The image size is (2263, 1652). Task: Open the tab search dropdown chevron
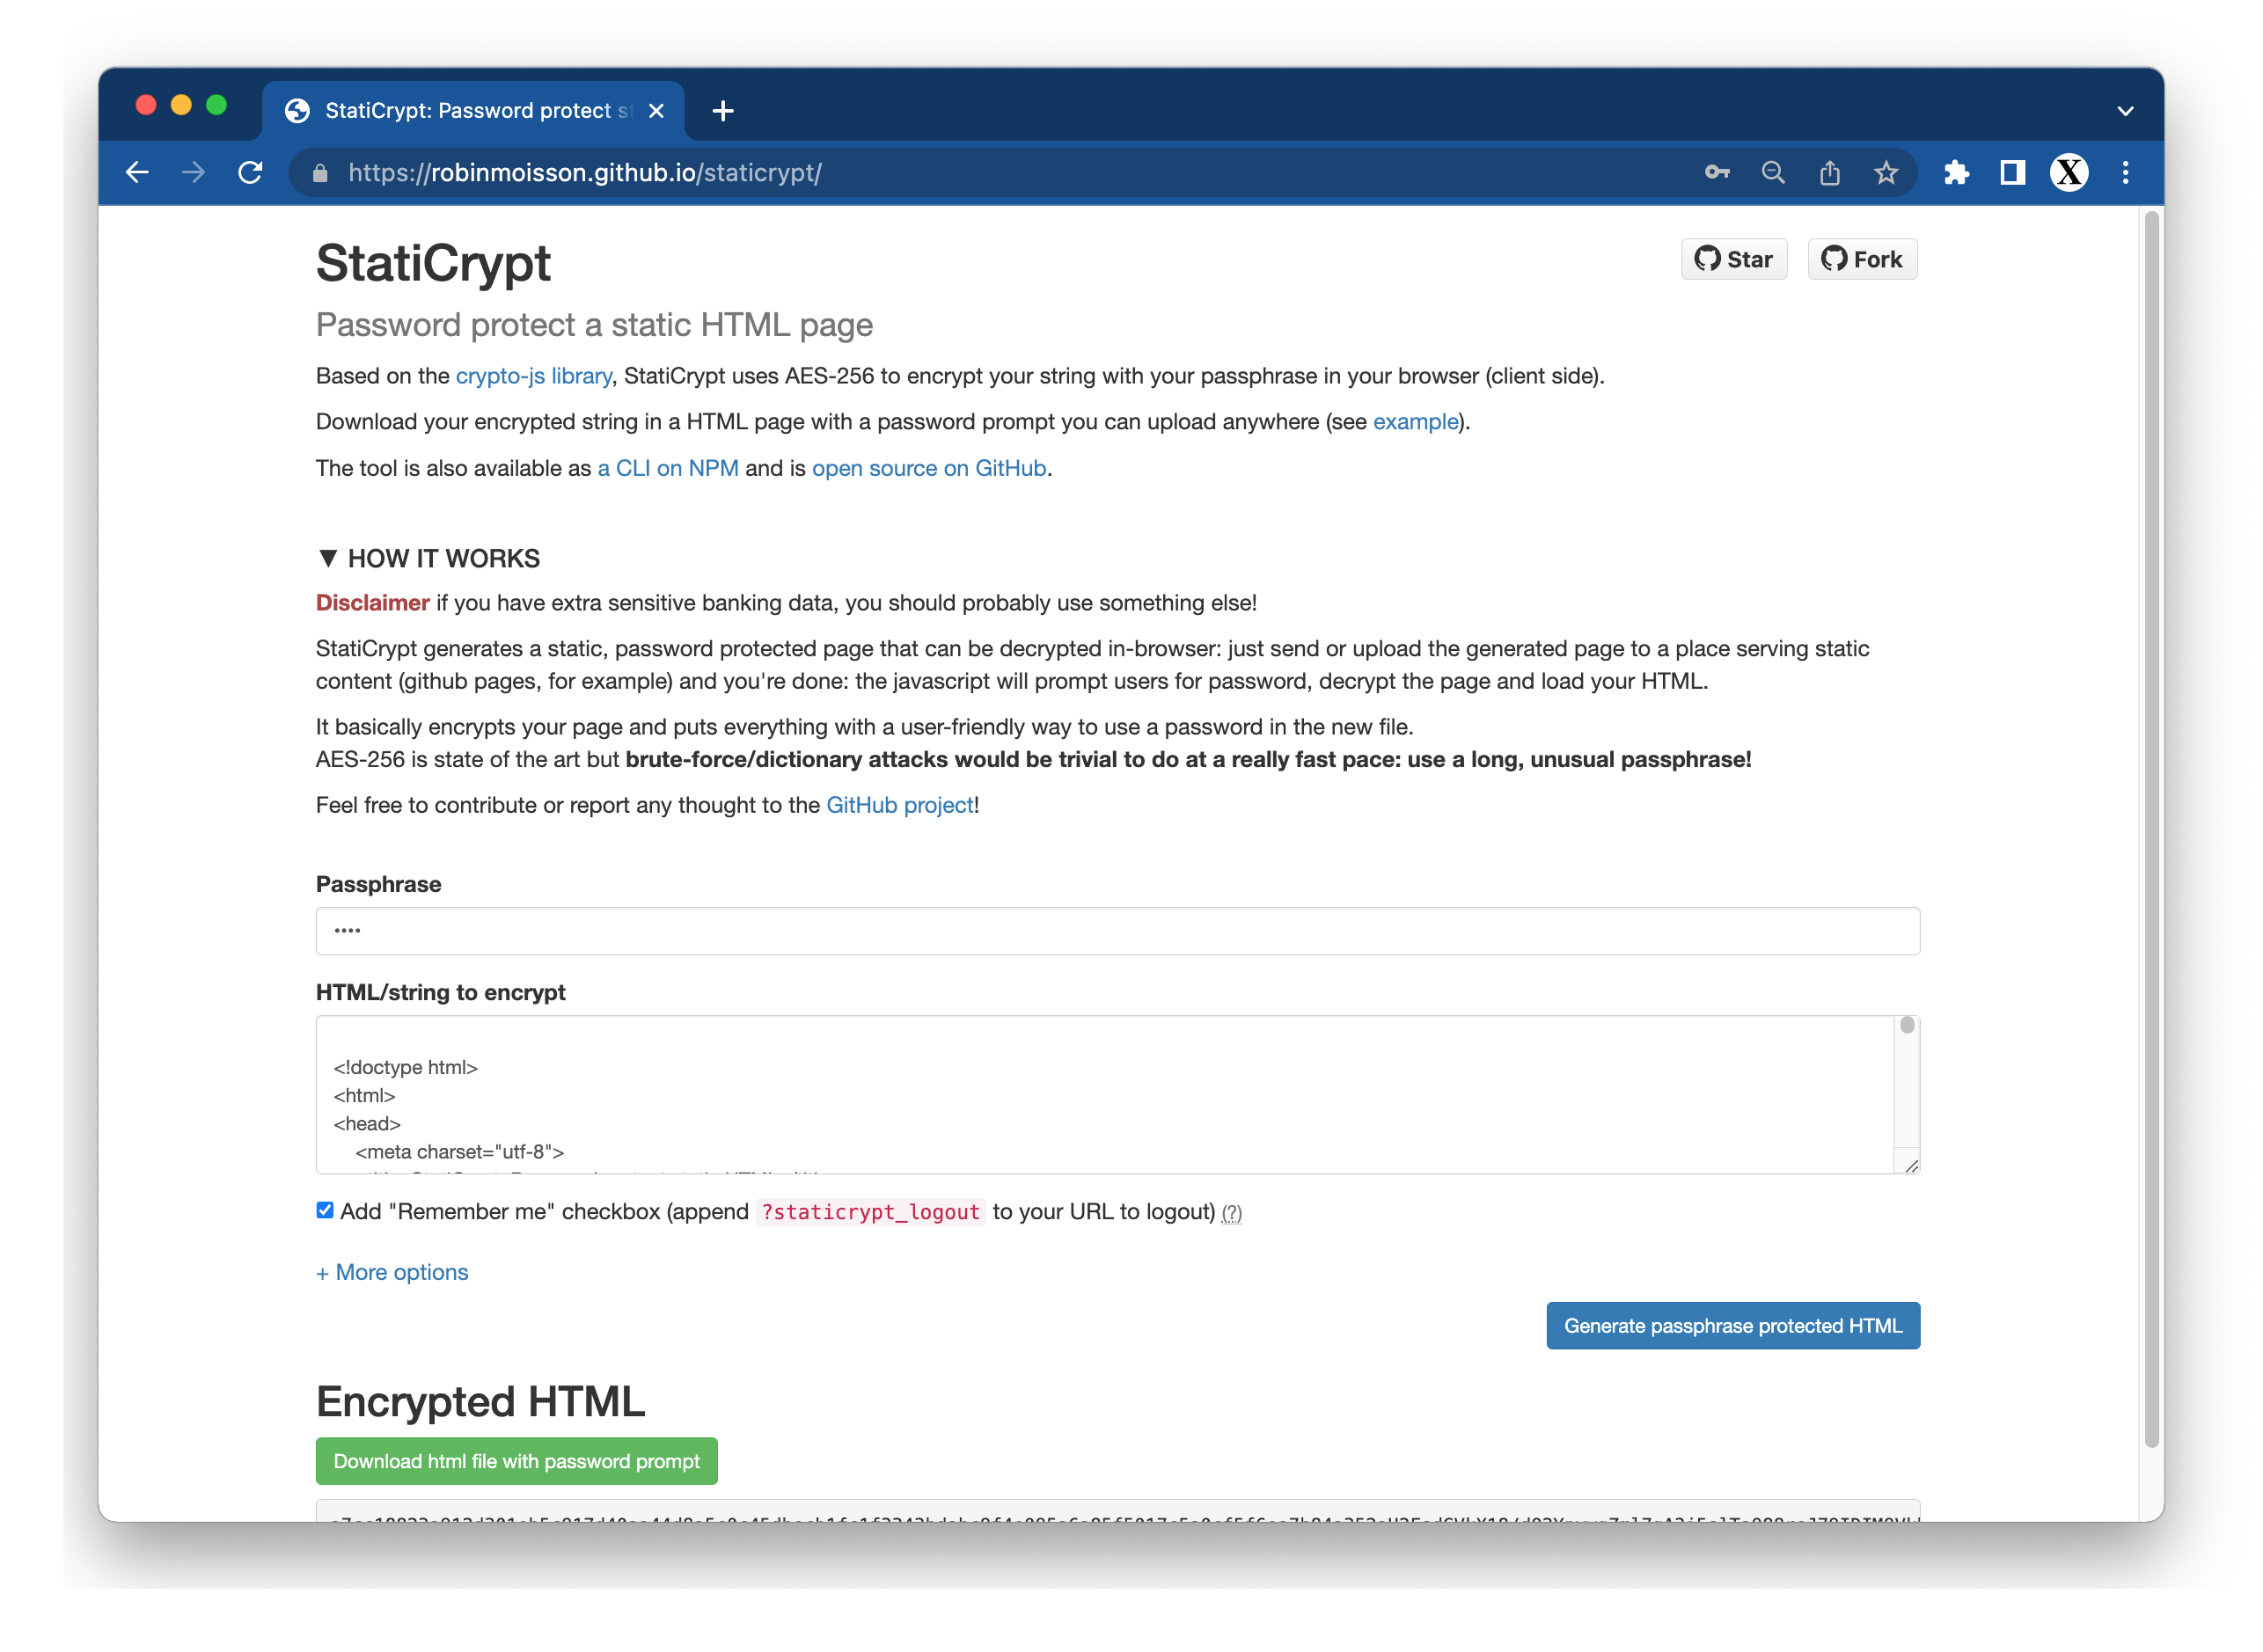tap(2125, 111)
